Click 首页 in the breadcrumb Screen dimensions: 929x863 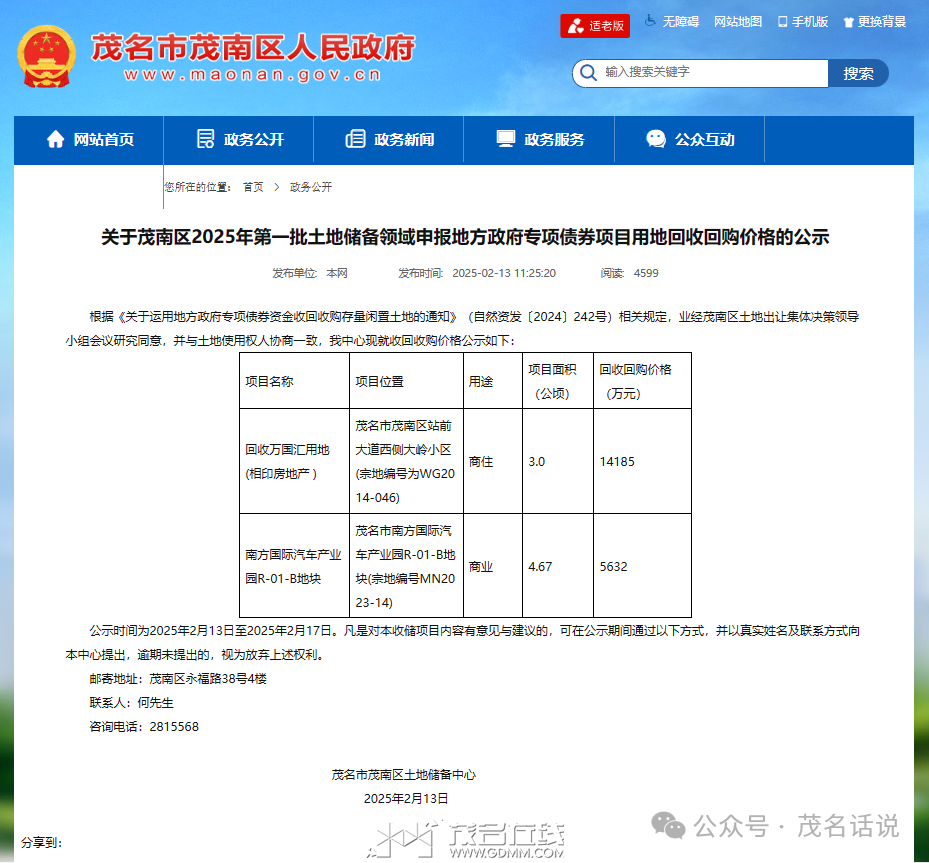[253, 187]
